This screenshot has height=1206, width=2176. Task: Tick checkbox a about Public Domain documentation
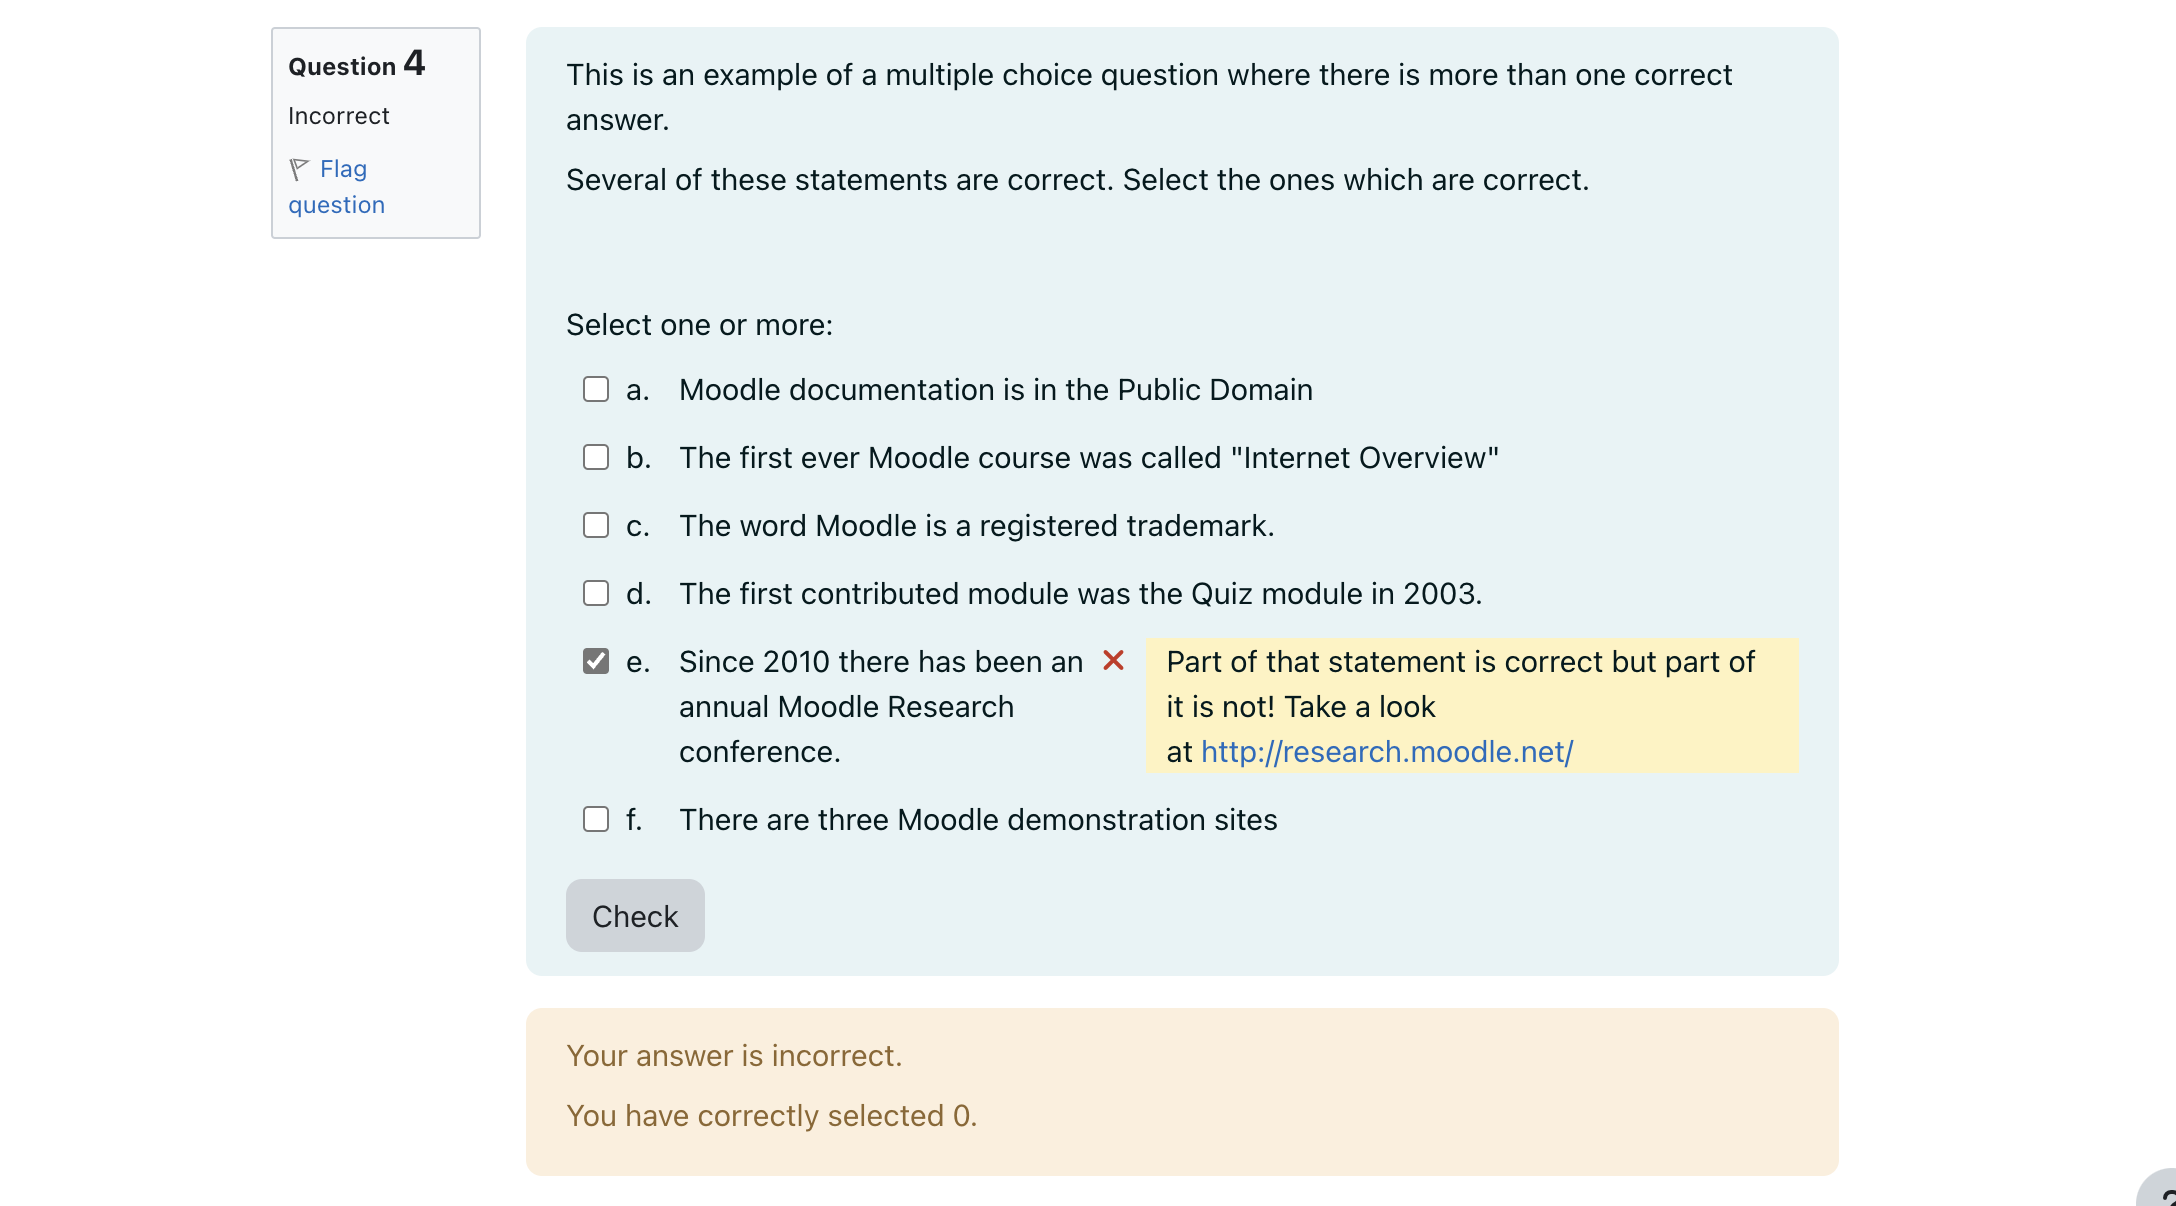coord(596,389)
